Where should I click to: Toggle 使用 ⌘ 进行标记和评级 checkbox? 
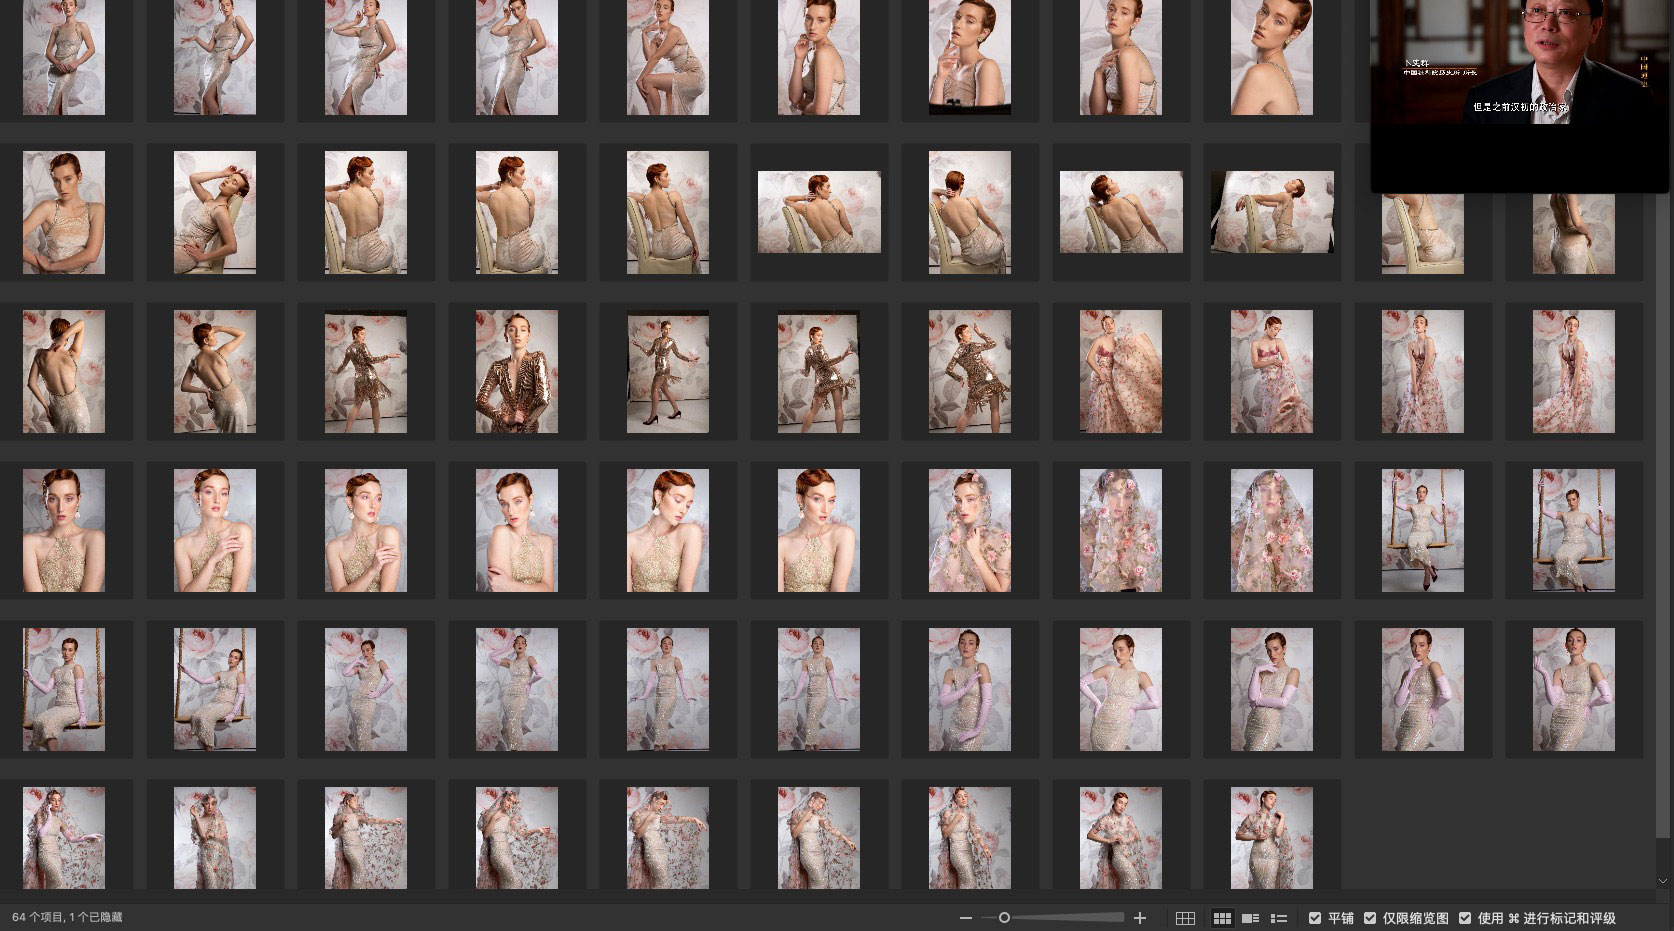(x=1465, y=918)
